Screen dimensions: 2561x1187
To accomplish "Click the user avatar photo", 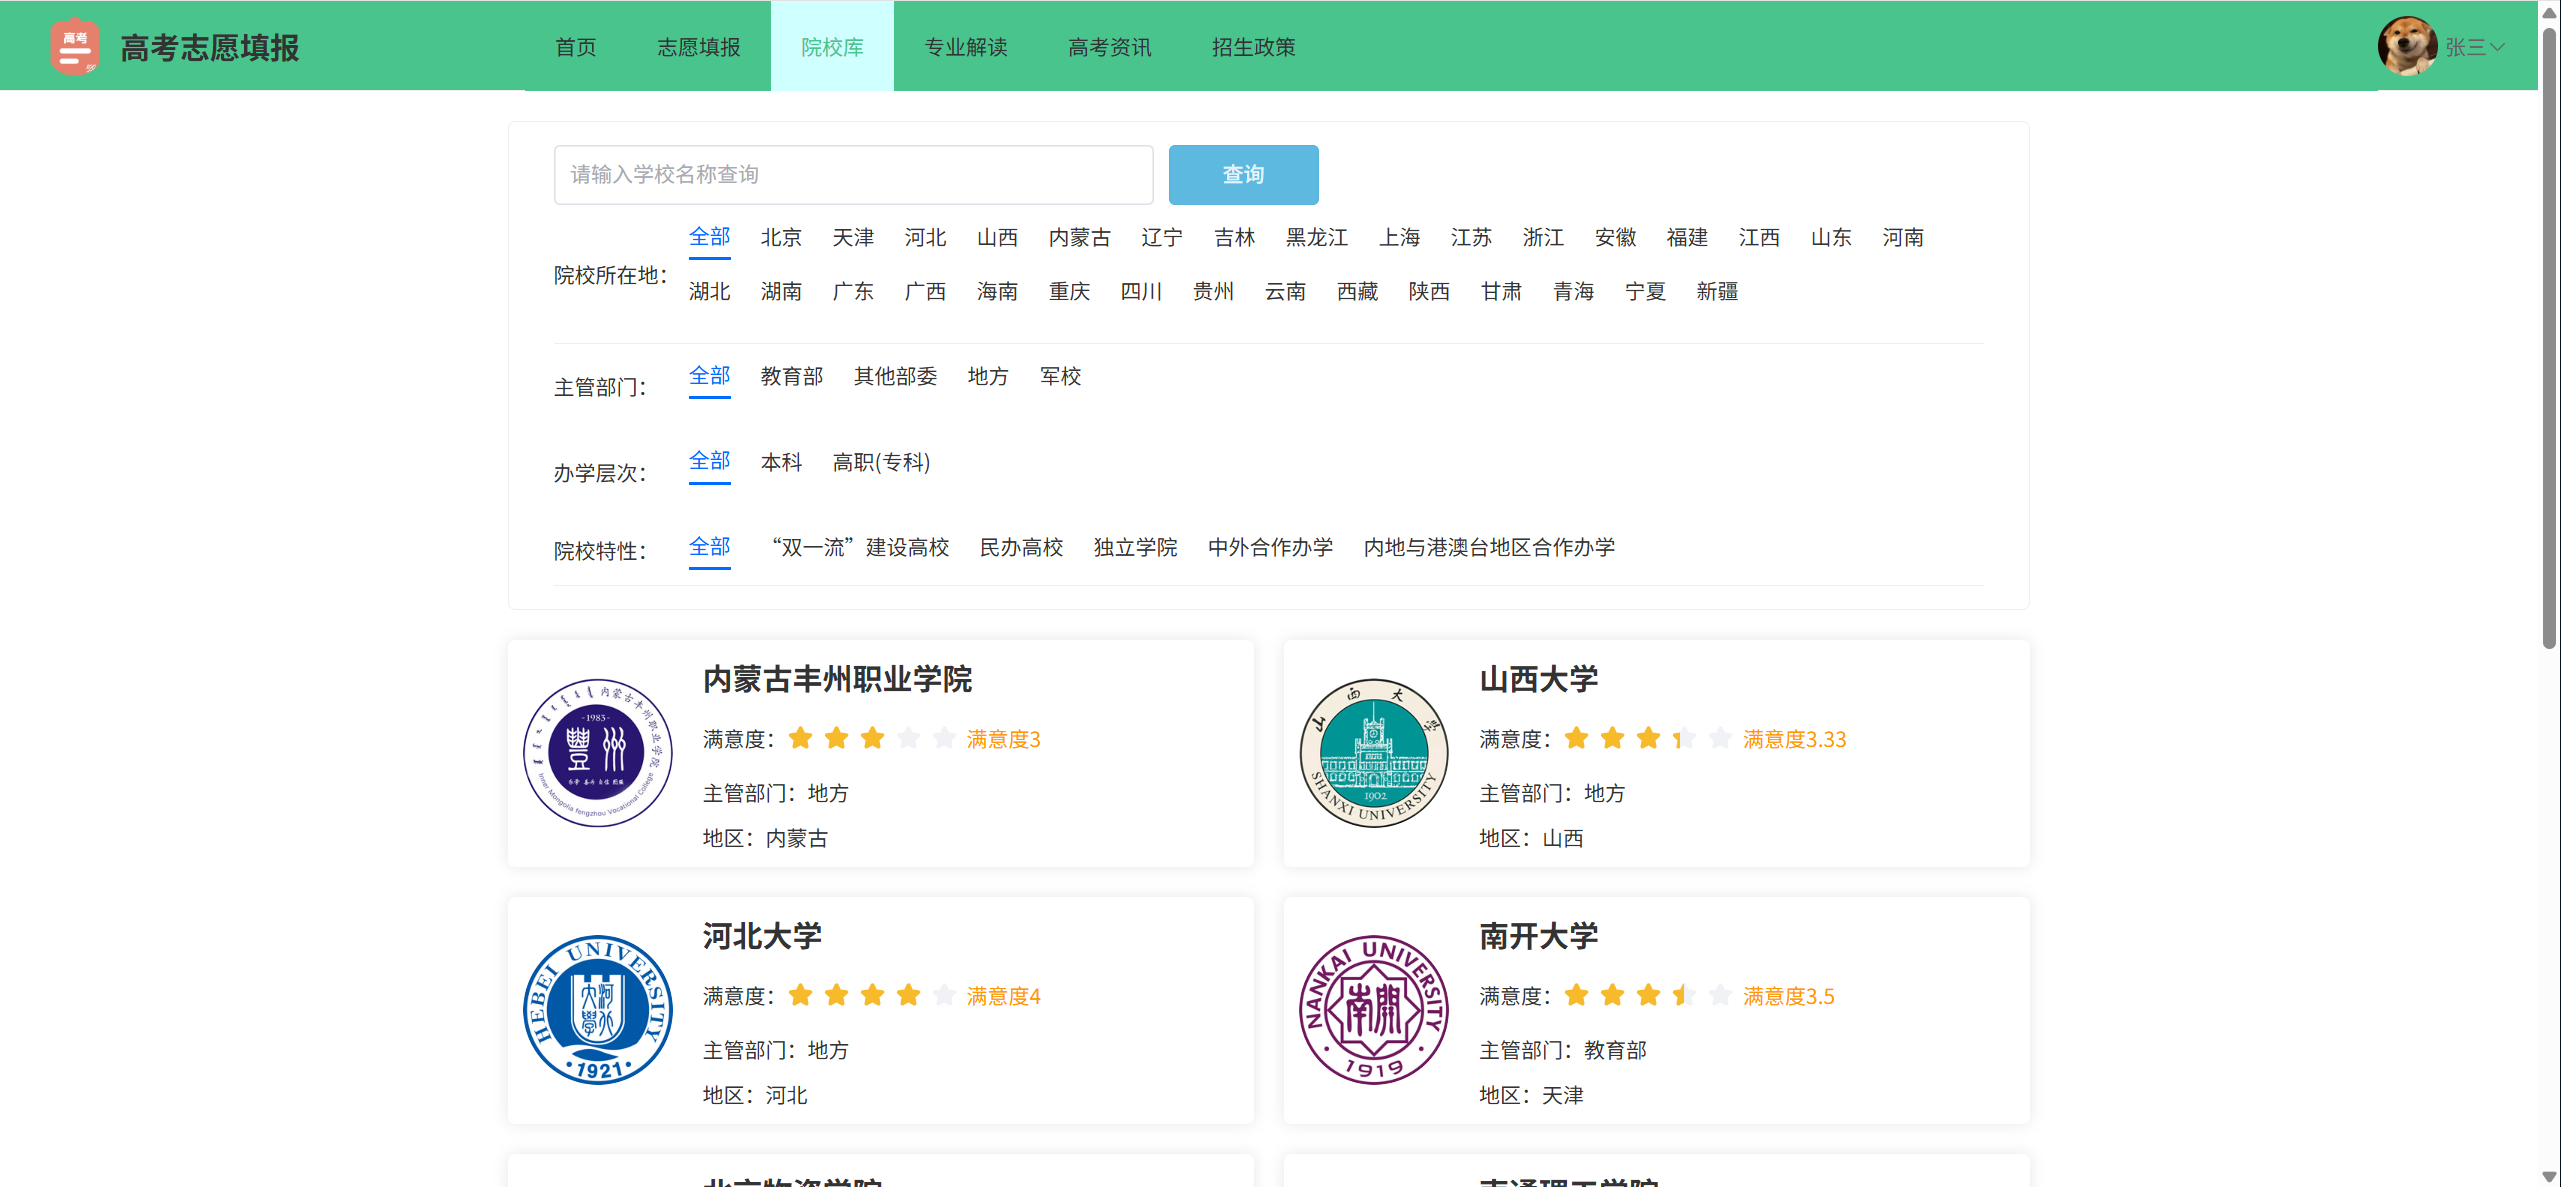I will 2406,46.
